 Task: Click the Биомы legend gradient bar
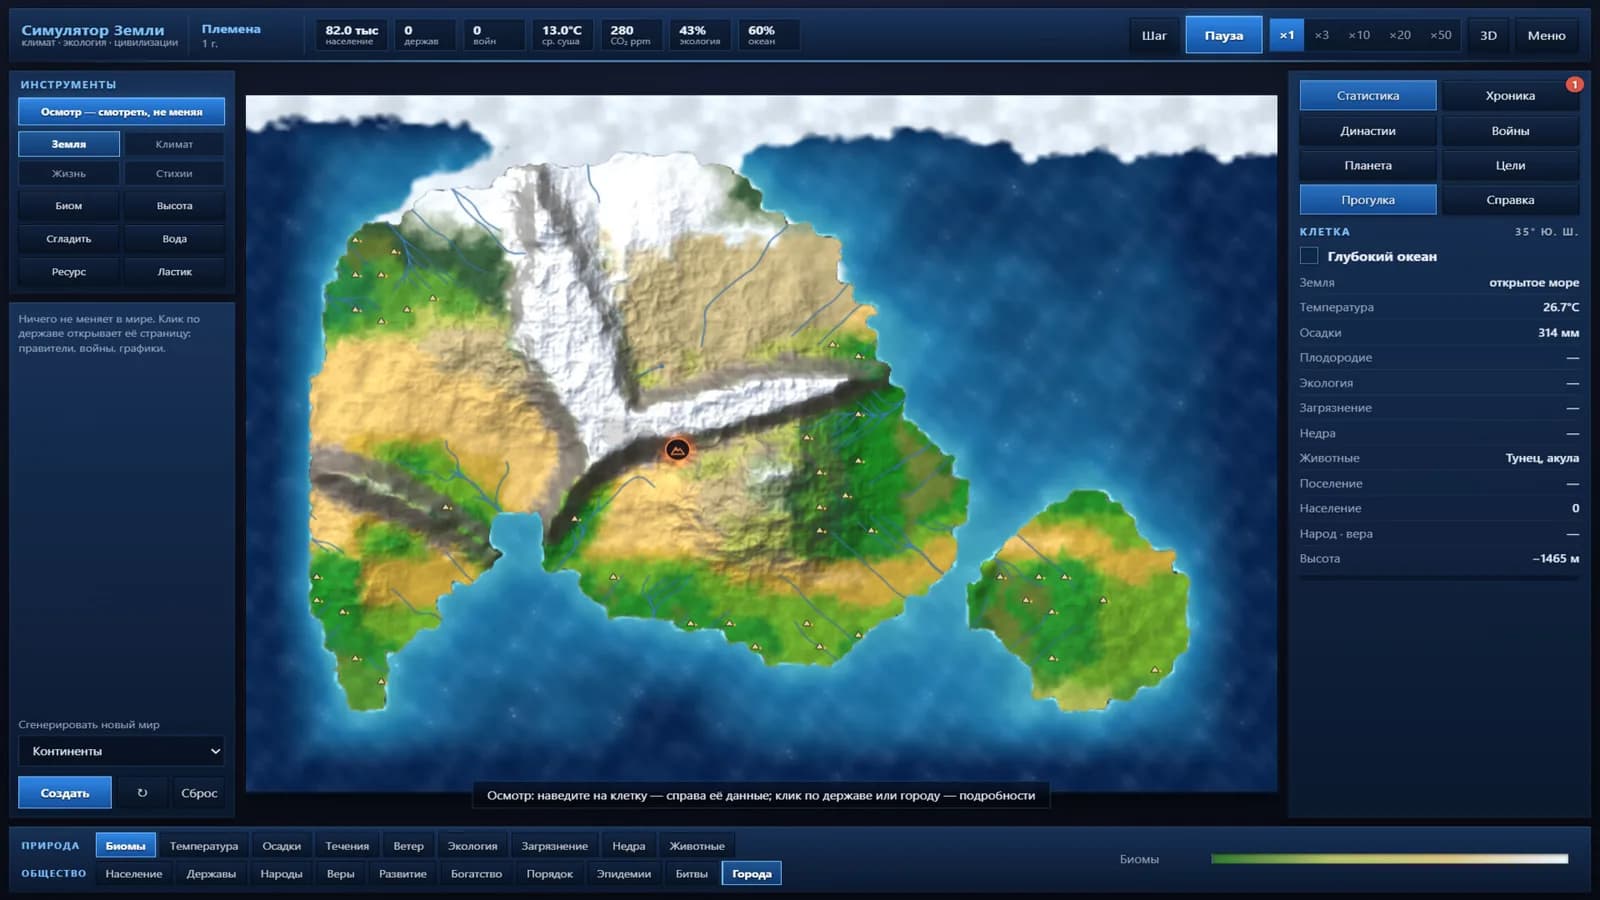click(1389, 859)
